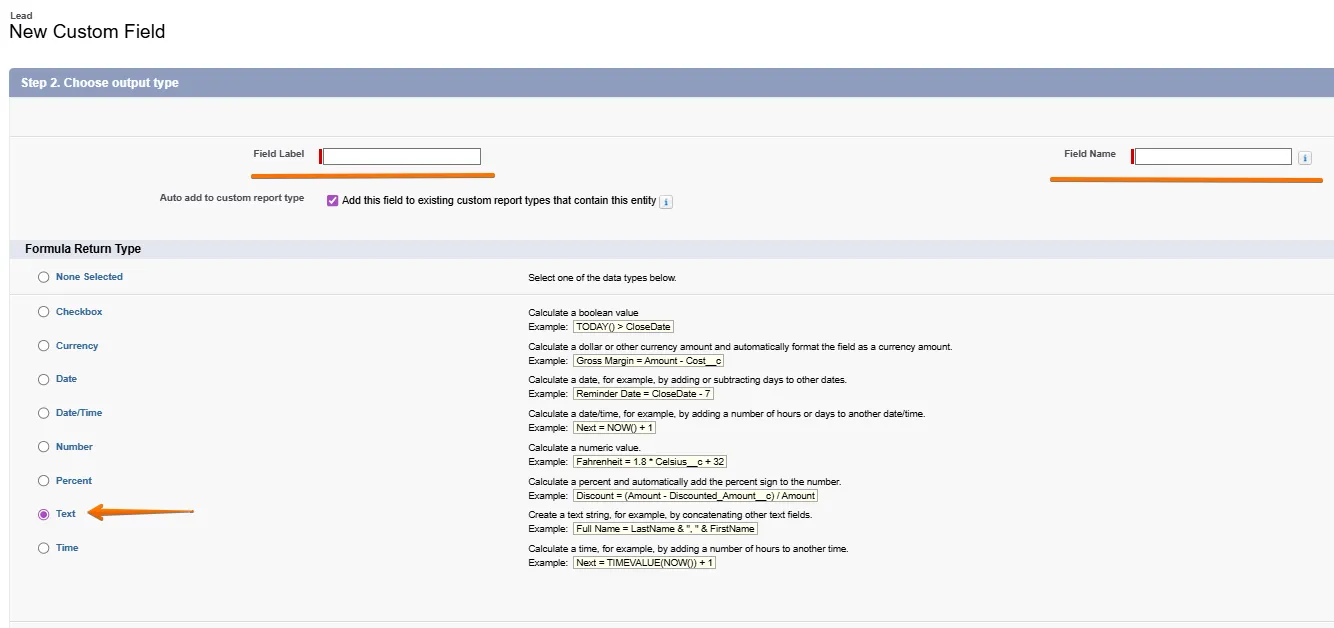Select the None Selected radio button
Viewport: 1334px width, 628px height.
click(43, 277)
